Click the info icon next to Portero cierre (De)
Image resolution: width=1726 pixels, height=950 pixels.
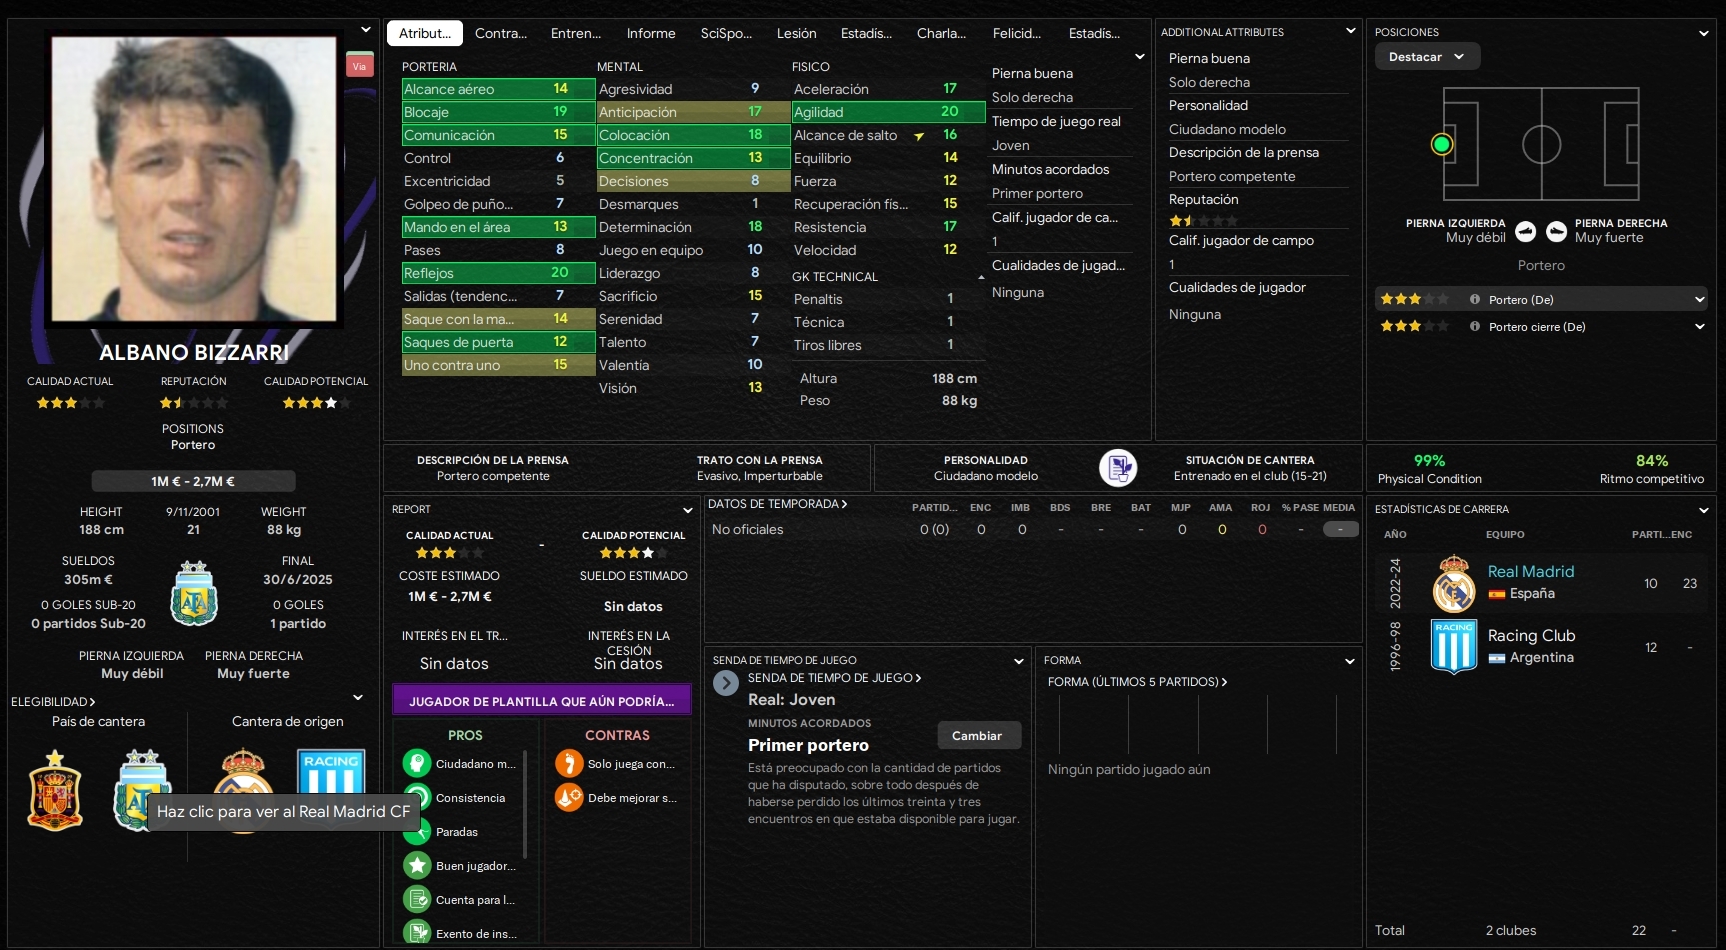point(1475,326)
